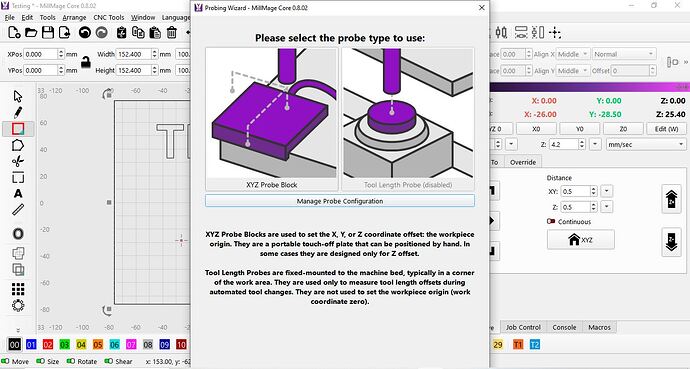Screen dimensions: 690x369
Task: Open the Align X Middle dropdown
Action: pyautogui.click(x=573, y=54)
